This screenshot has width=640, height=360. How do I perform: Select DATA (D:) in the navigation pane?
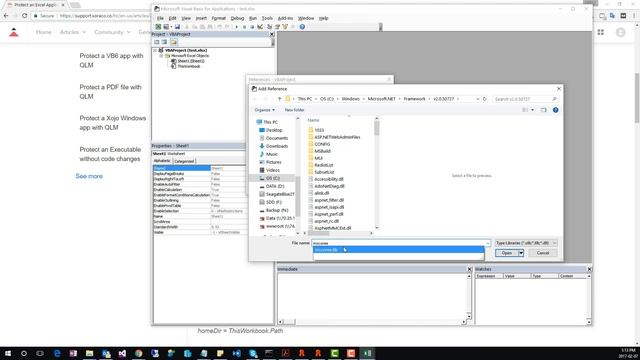point(275,186)
